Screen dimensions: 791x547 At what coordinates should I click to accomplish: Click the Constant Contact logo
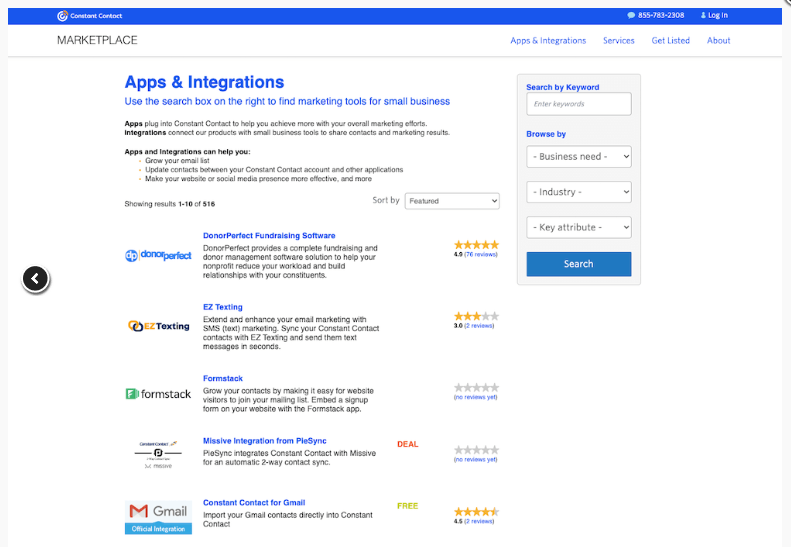point(89,16)
